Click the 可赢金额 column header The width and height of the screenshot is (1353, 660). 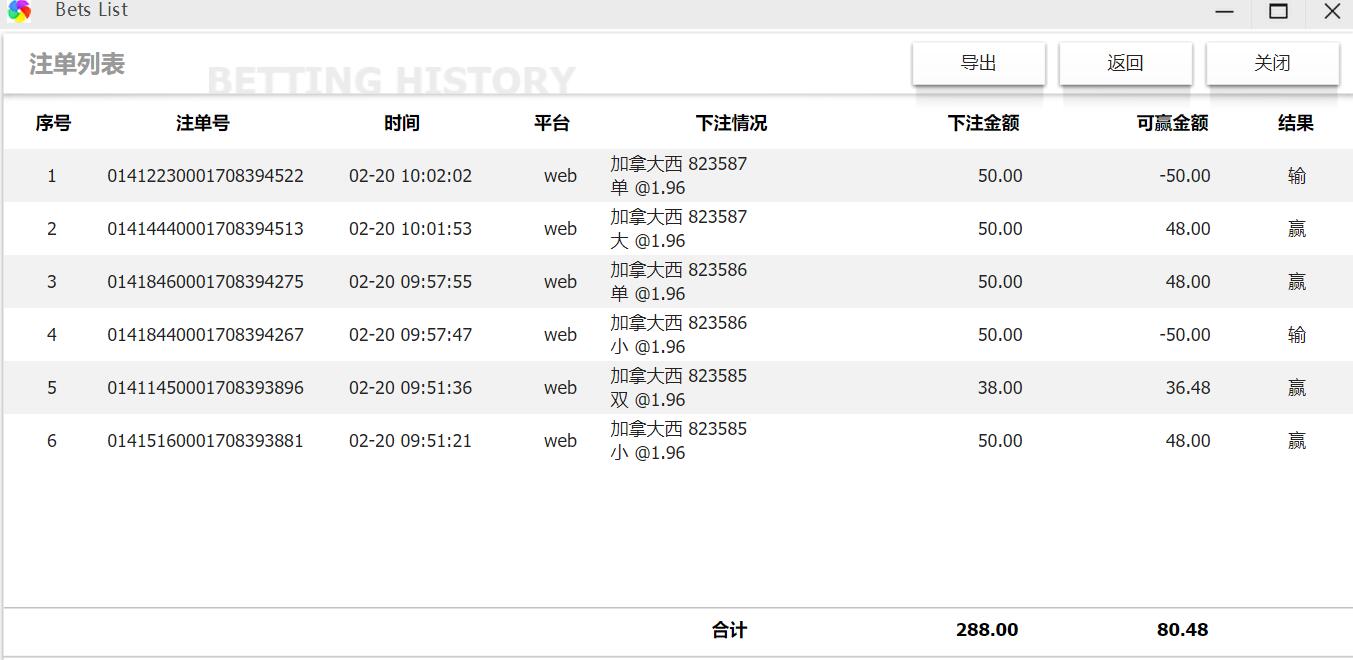1172,123
